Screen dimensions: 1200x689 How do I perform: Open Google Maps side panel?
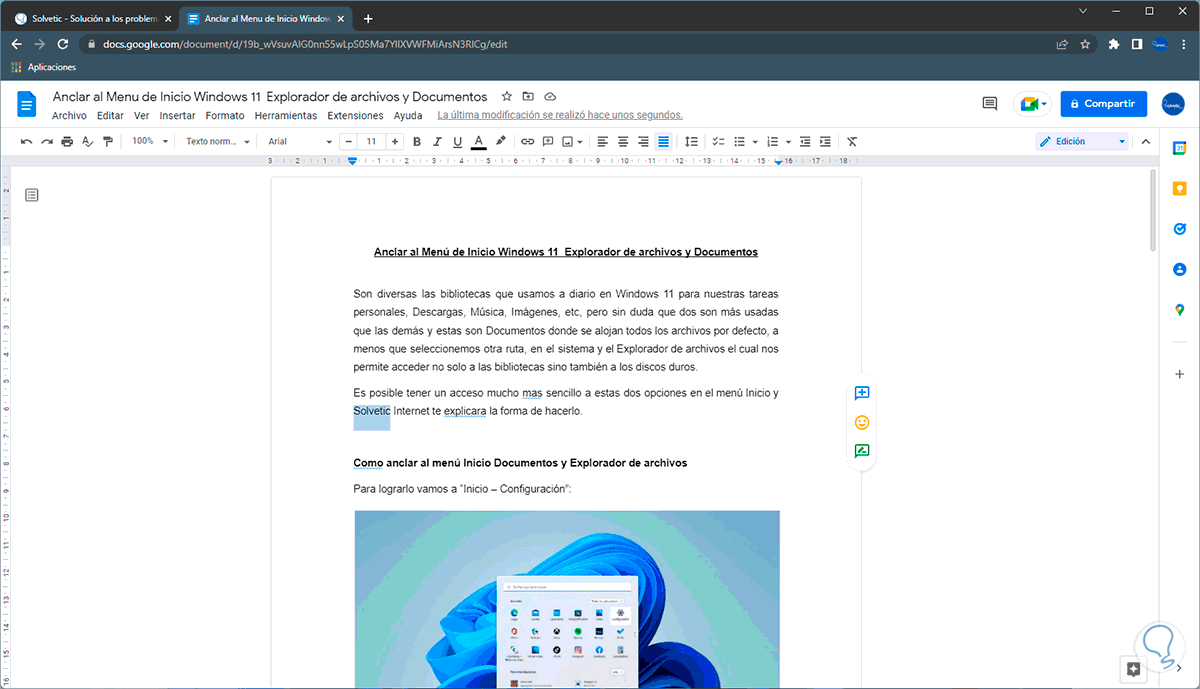click(x=1180, y=310)
